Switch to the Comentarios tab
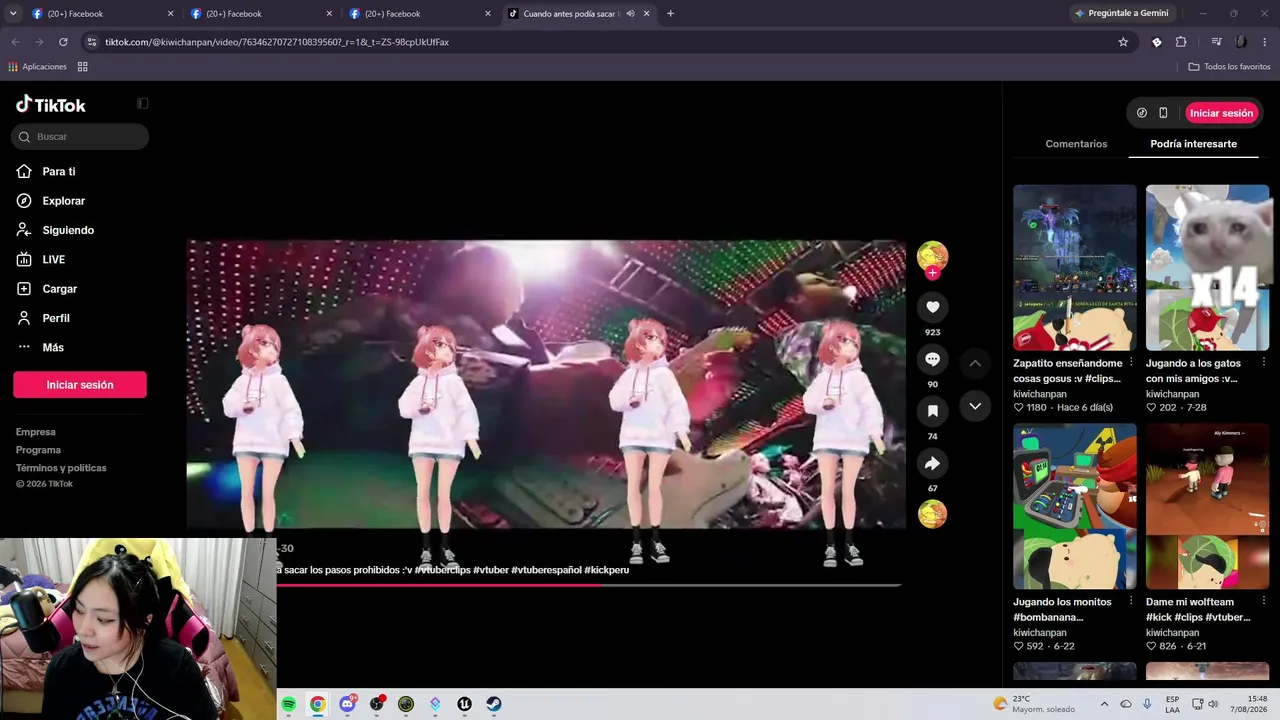The height and width of the screenshot is (720, 1280). (1076, 144)
